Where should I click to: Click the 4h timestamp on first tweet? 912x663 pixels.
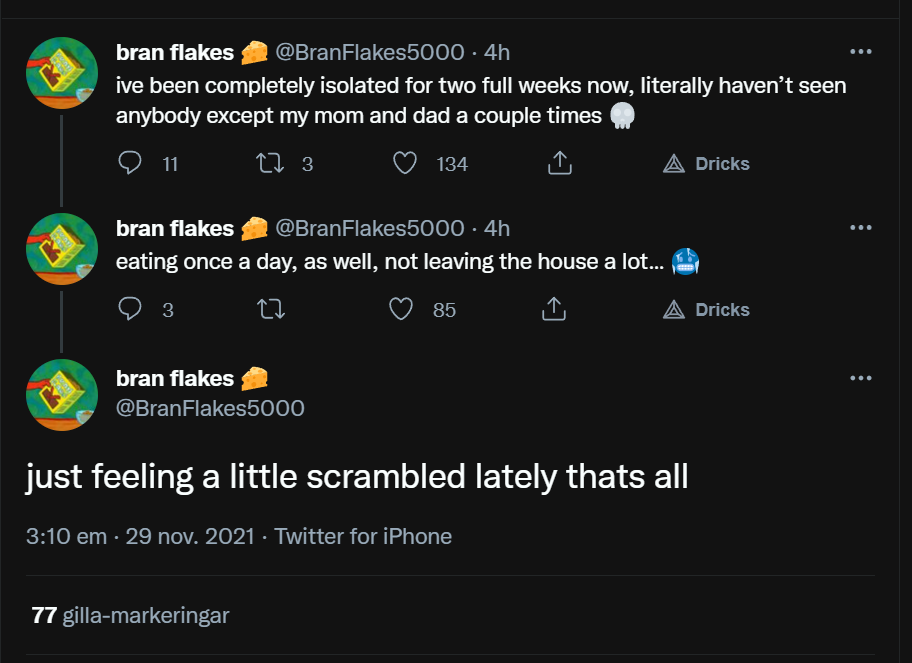497,52
